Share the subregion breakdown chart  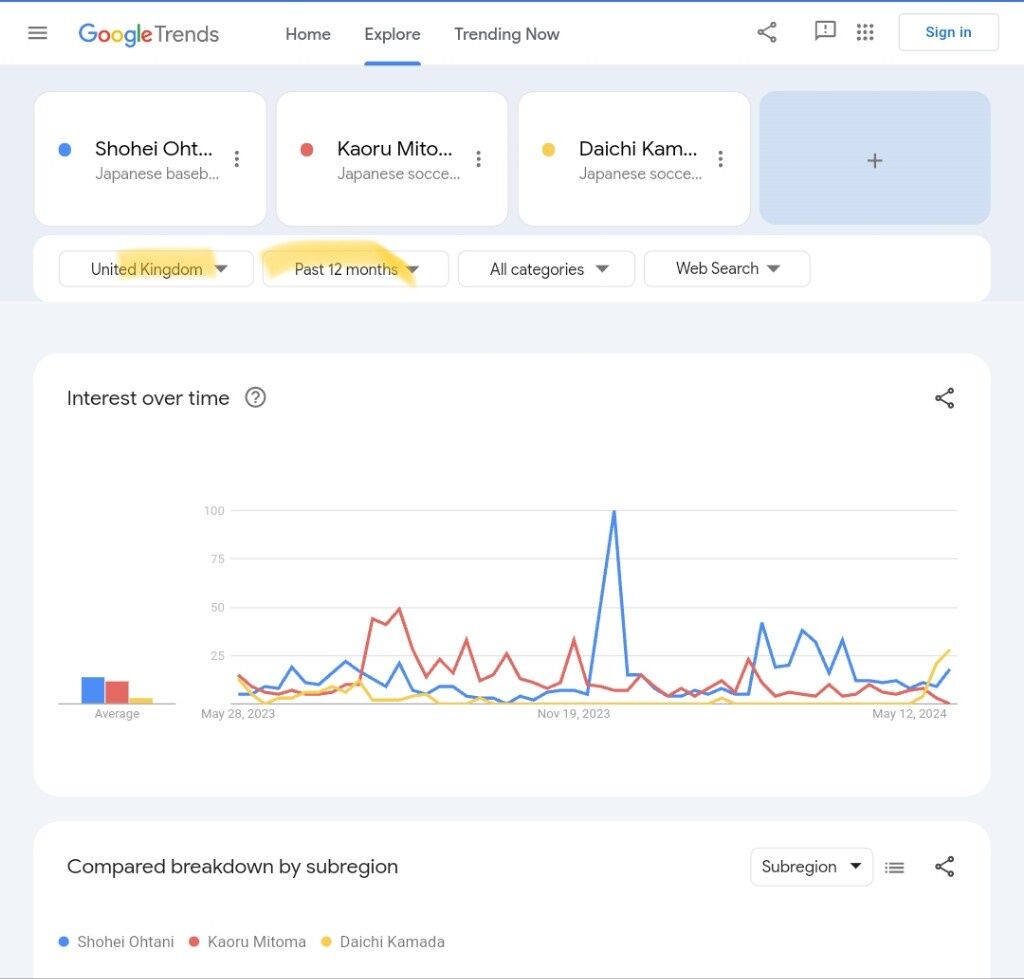point(944,867)
